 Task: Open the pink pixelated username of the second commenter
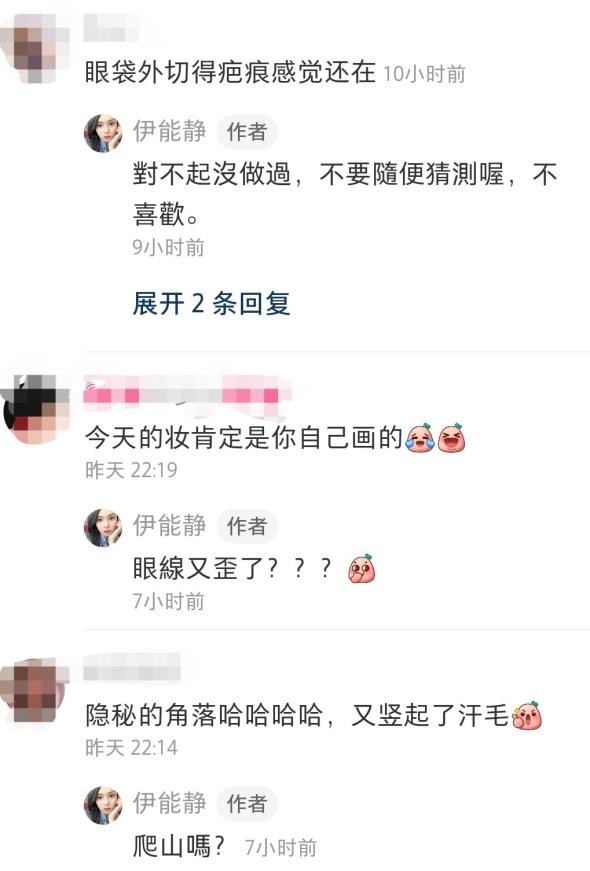pyautogui.click(x=188, y=396)
